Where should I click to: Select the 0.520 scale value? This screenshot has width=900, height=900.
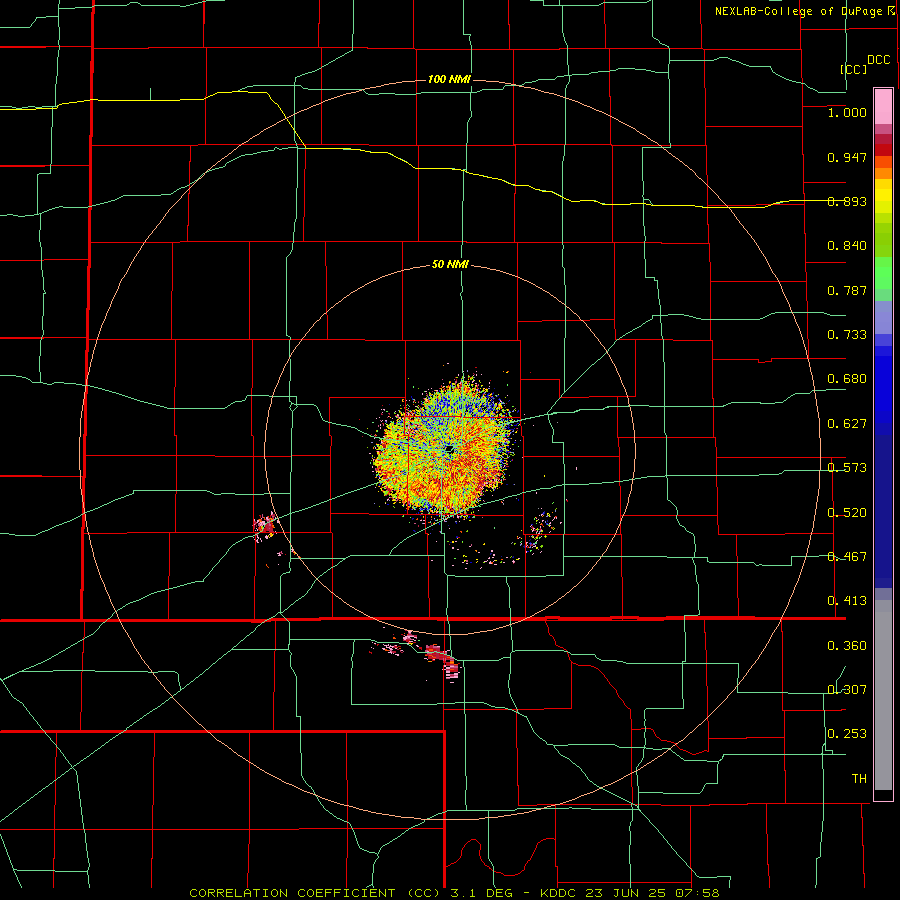click(x=847, y=513)
